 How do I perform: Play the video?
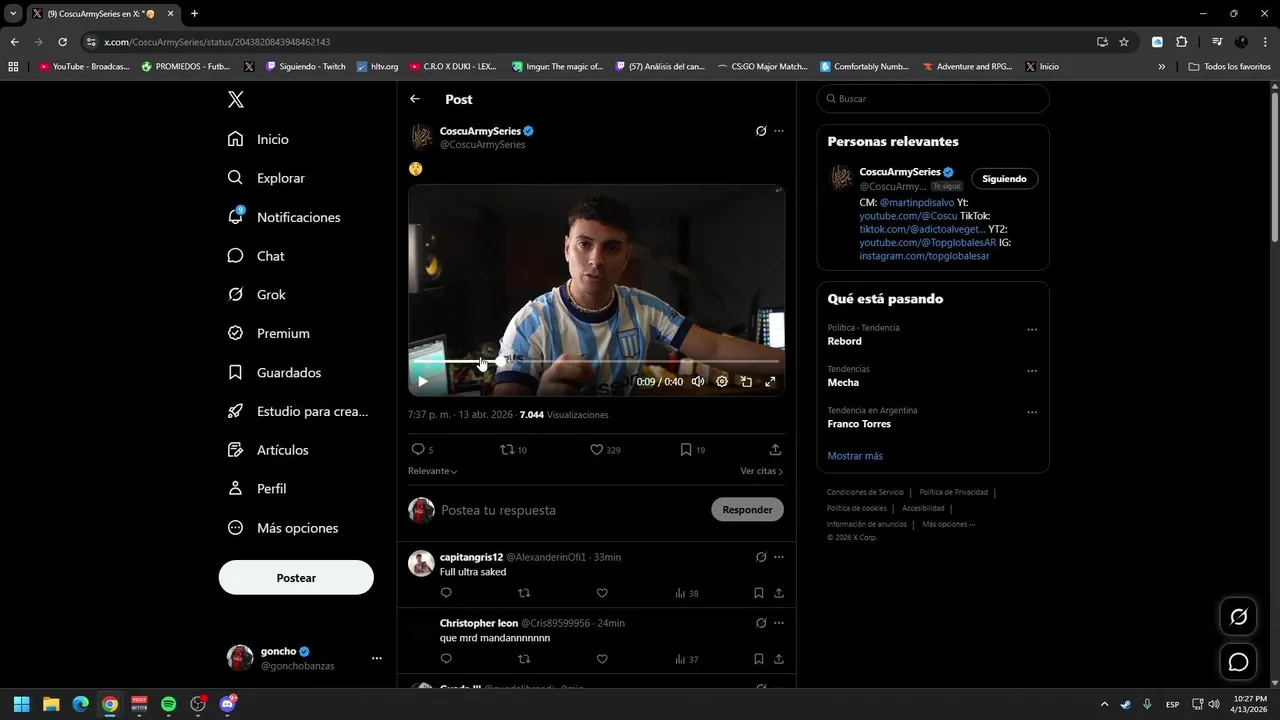tap(423, 381)
